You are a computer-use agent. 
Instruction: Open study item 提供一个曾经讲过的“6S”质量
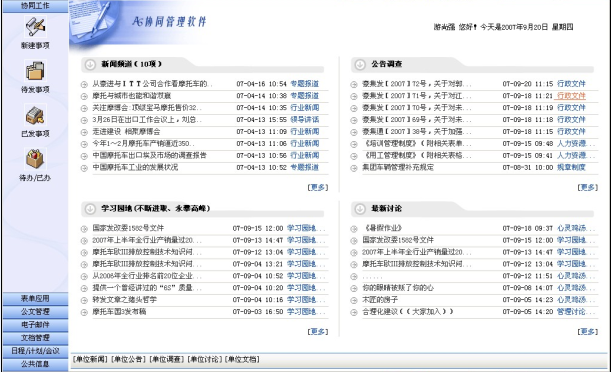click(x=147, y=288)
